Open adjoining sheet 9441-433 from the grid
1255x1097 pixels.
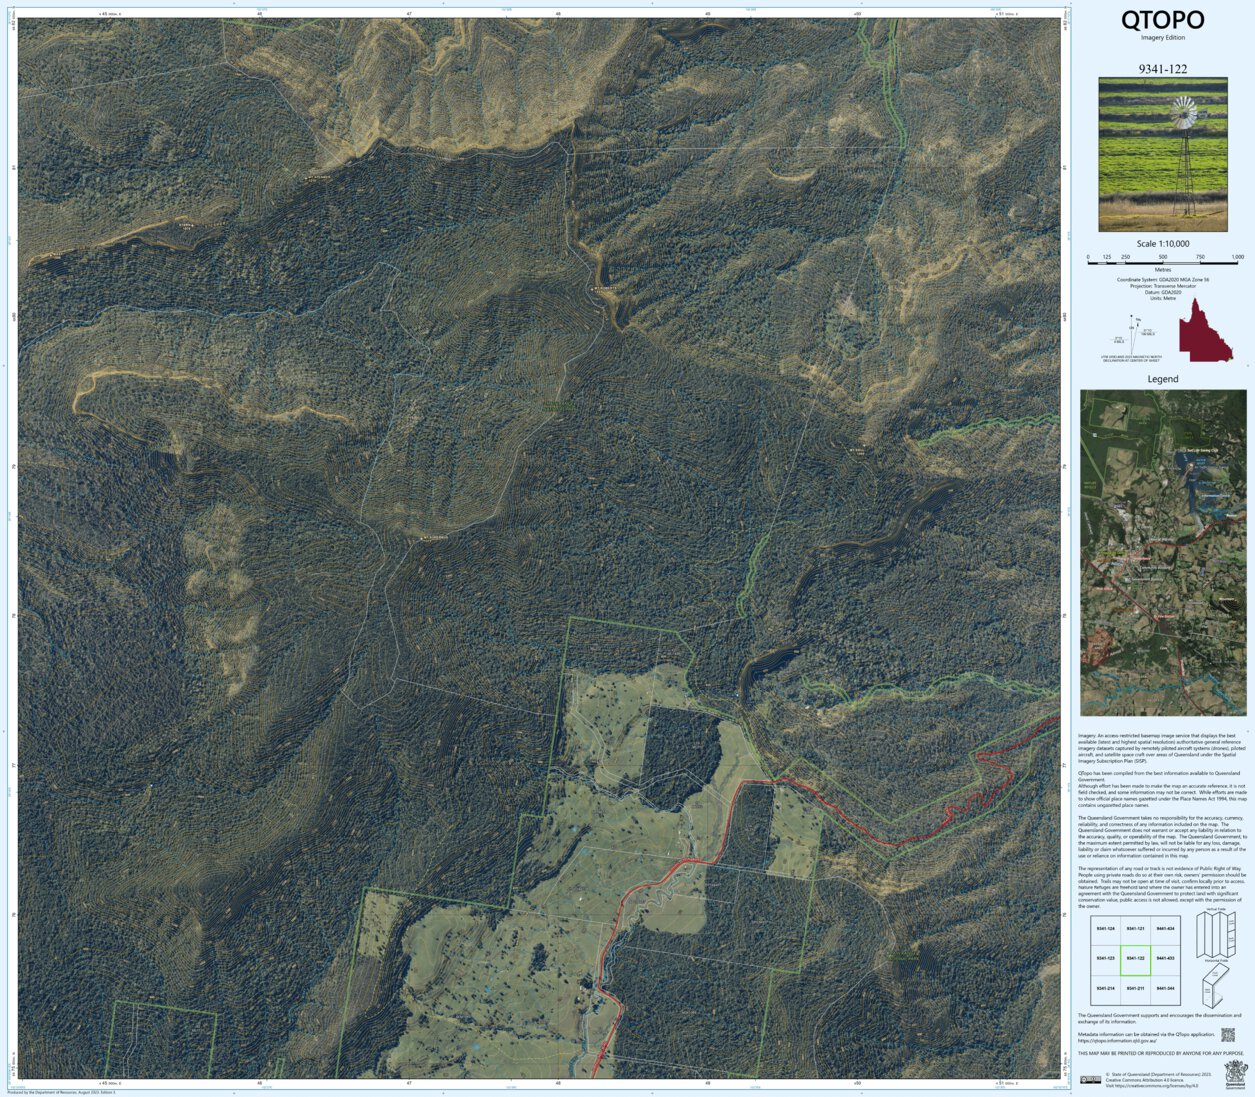[1166, 958]
